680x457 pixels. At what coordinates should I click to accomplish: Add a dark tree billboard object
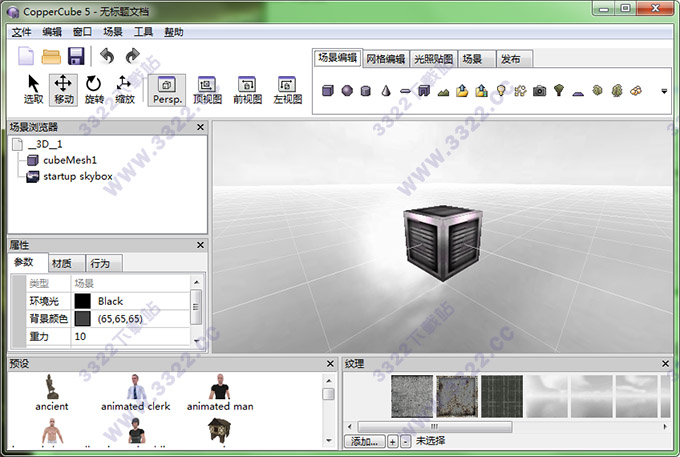point(559,91)
